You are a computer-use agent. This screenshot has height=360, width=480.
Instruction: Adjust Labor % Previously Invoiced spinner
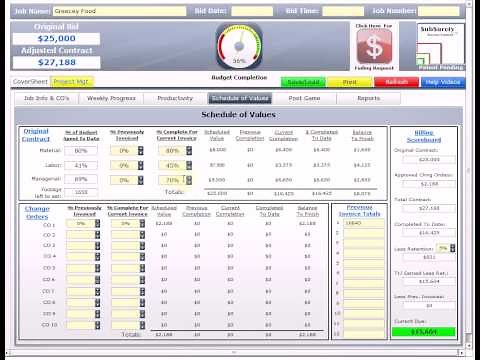(x=141, y=165)
